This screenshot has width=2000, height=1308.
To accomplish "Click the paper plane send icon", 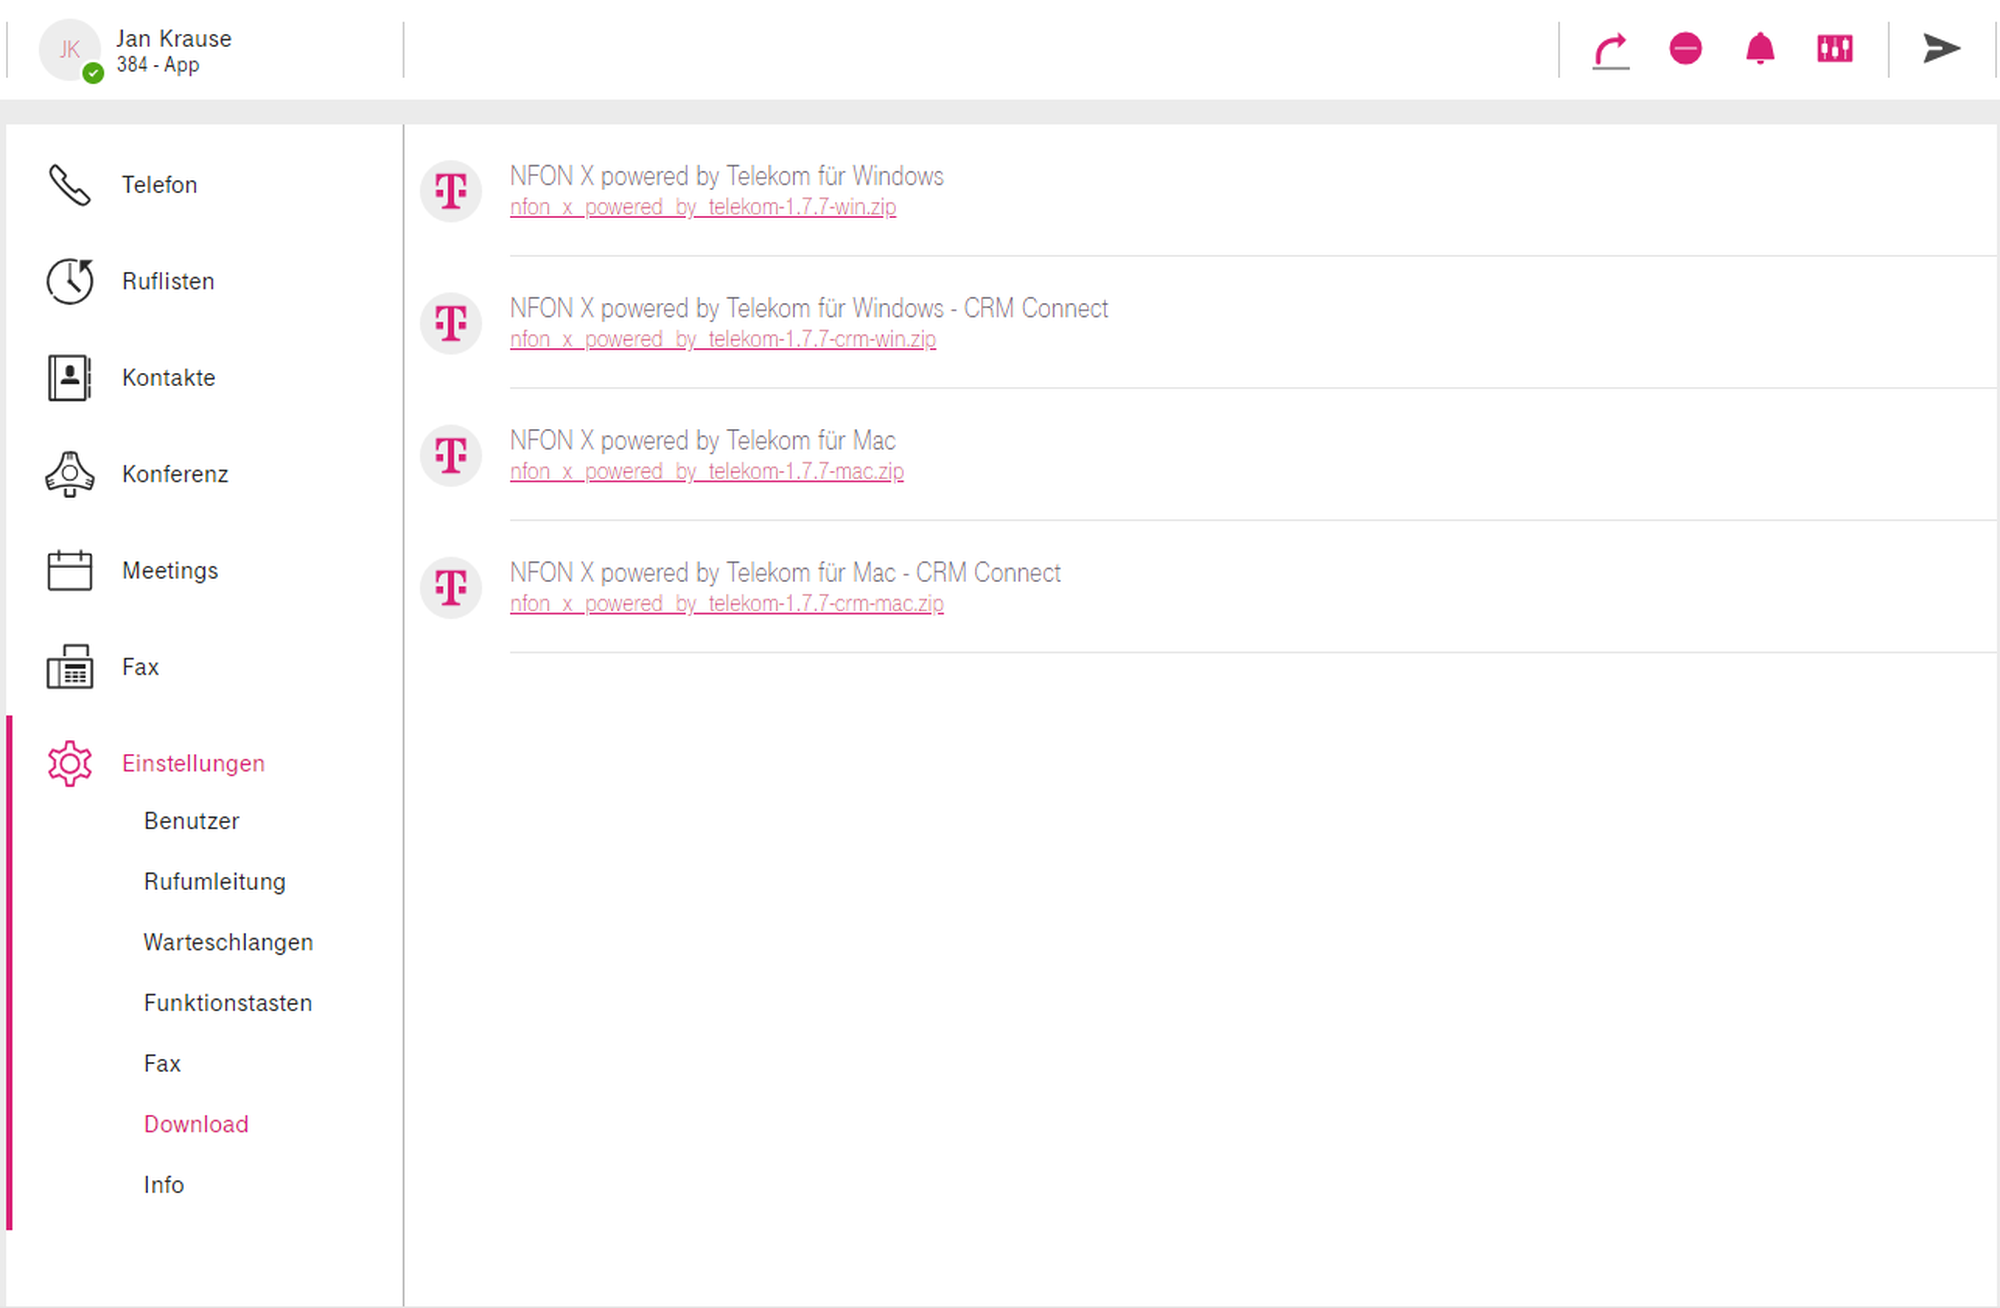I will pyautogui.click(x=1941, y=49).
